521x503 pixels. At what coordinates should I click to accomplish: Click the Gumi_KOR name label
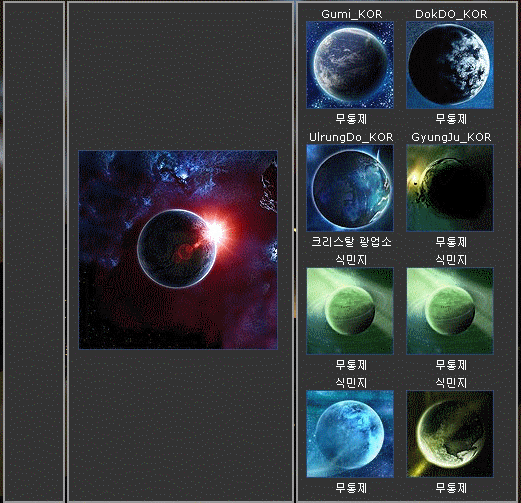(351, 14)
